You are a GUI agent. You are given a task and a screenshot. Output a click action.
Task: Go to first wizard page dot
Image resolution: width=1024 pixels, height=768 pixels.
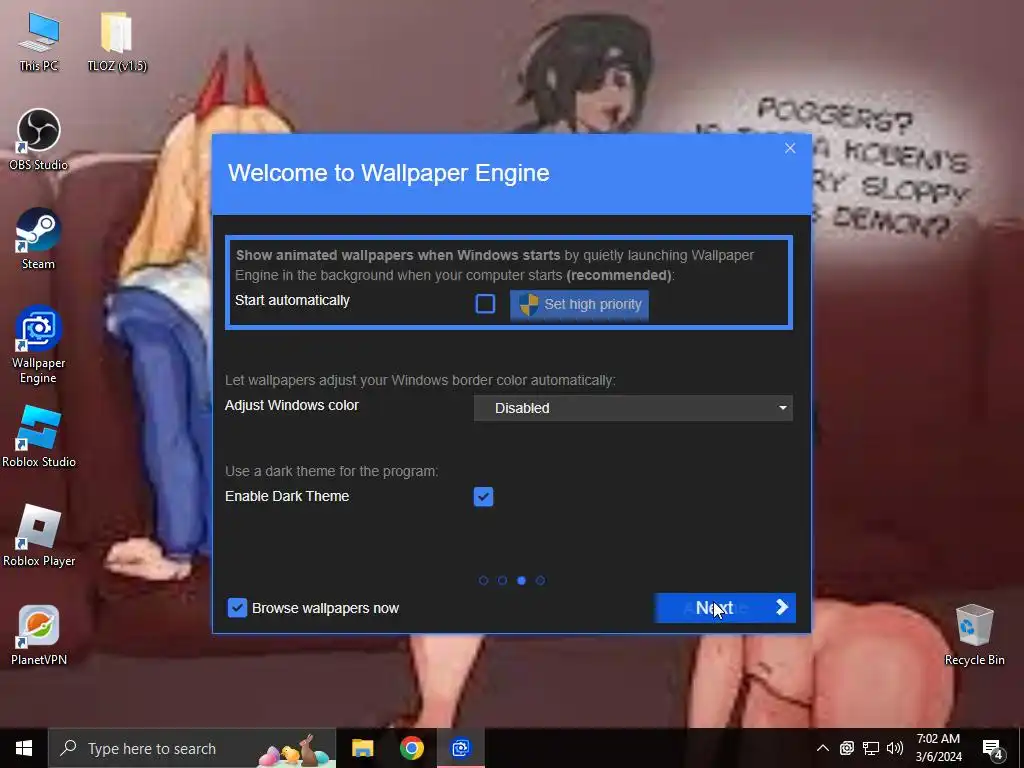483,581
